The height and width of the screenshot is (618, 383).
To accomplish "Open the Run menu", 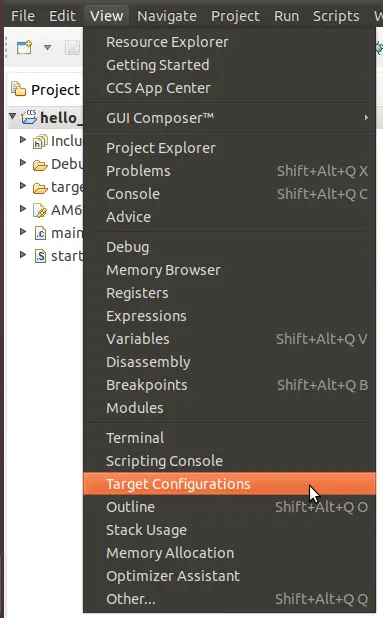I will [x=286, y=16].
